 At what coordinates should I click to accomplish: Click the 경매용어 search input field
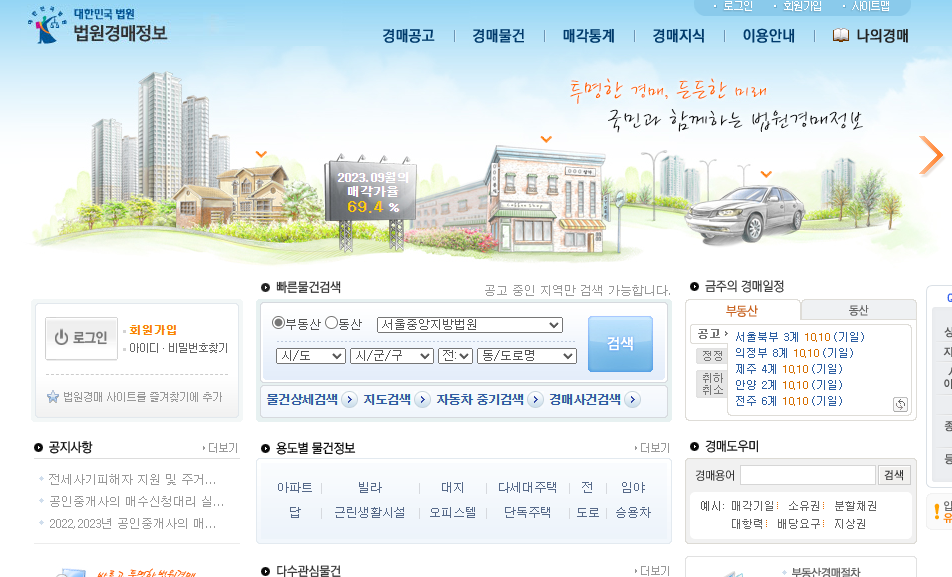(x=808, y=475)
